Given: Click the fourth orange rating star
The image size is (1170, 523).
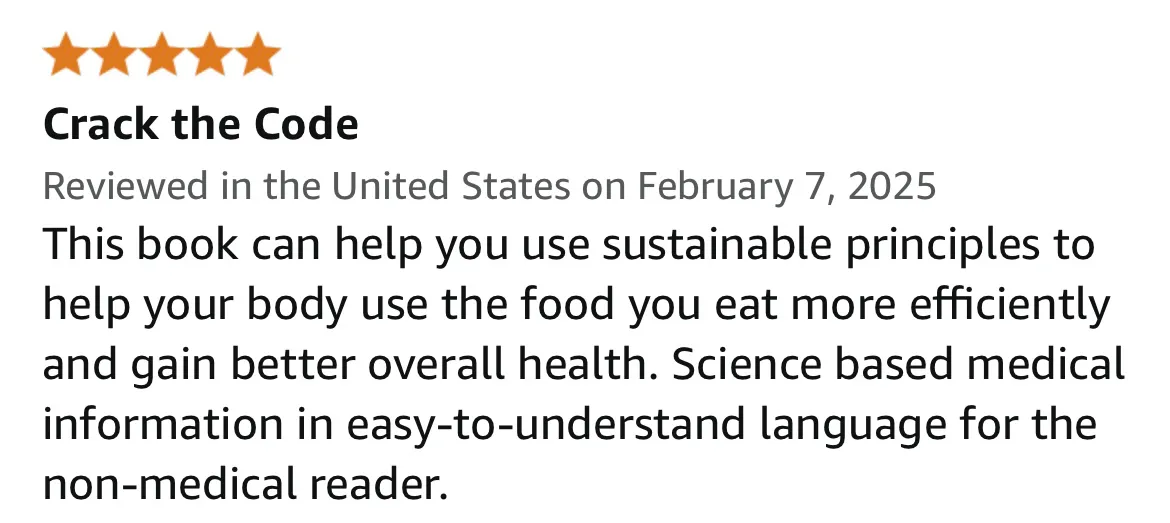Looking at the screenshot, I should 209,54.
